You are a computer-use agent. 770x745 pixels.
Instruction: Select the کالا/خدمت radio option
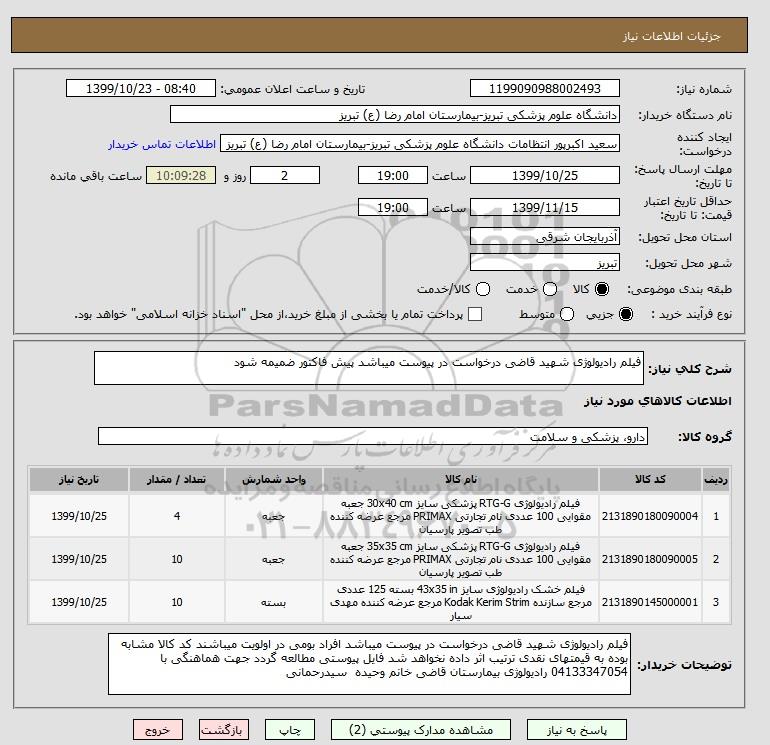tap(483, 289)
